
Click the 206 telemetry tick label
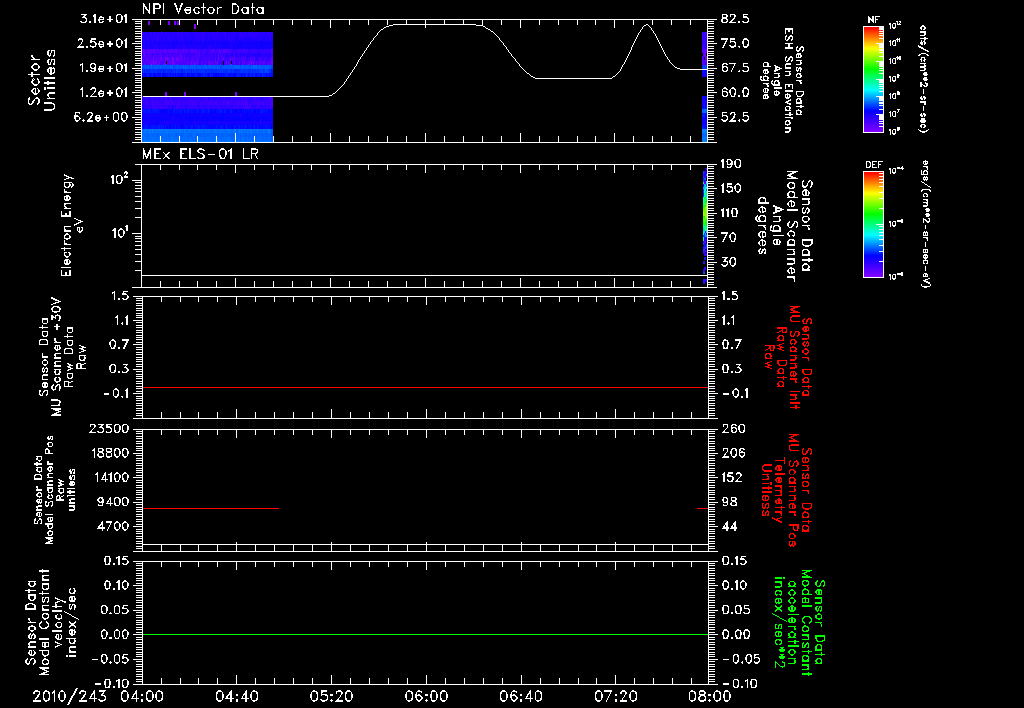coord(732,453)
